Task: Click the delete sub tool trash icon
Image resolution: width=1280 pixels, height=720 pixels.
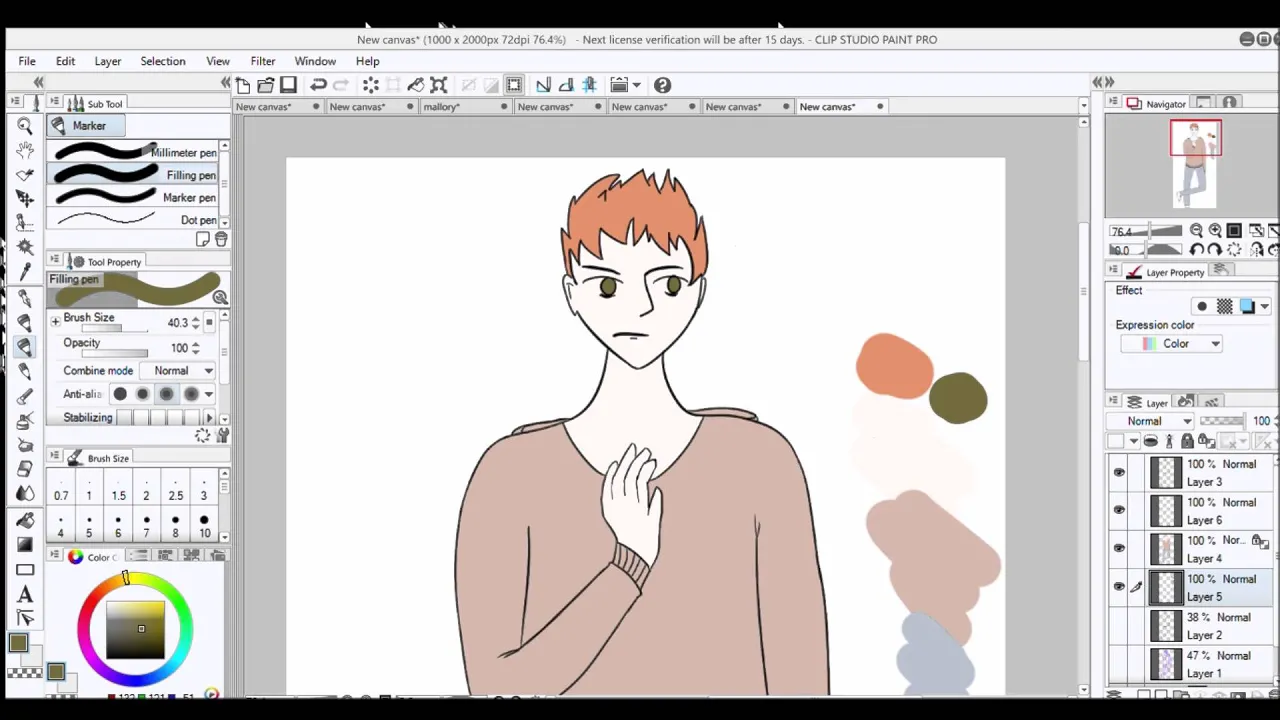Action: coord(221,240)
